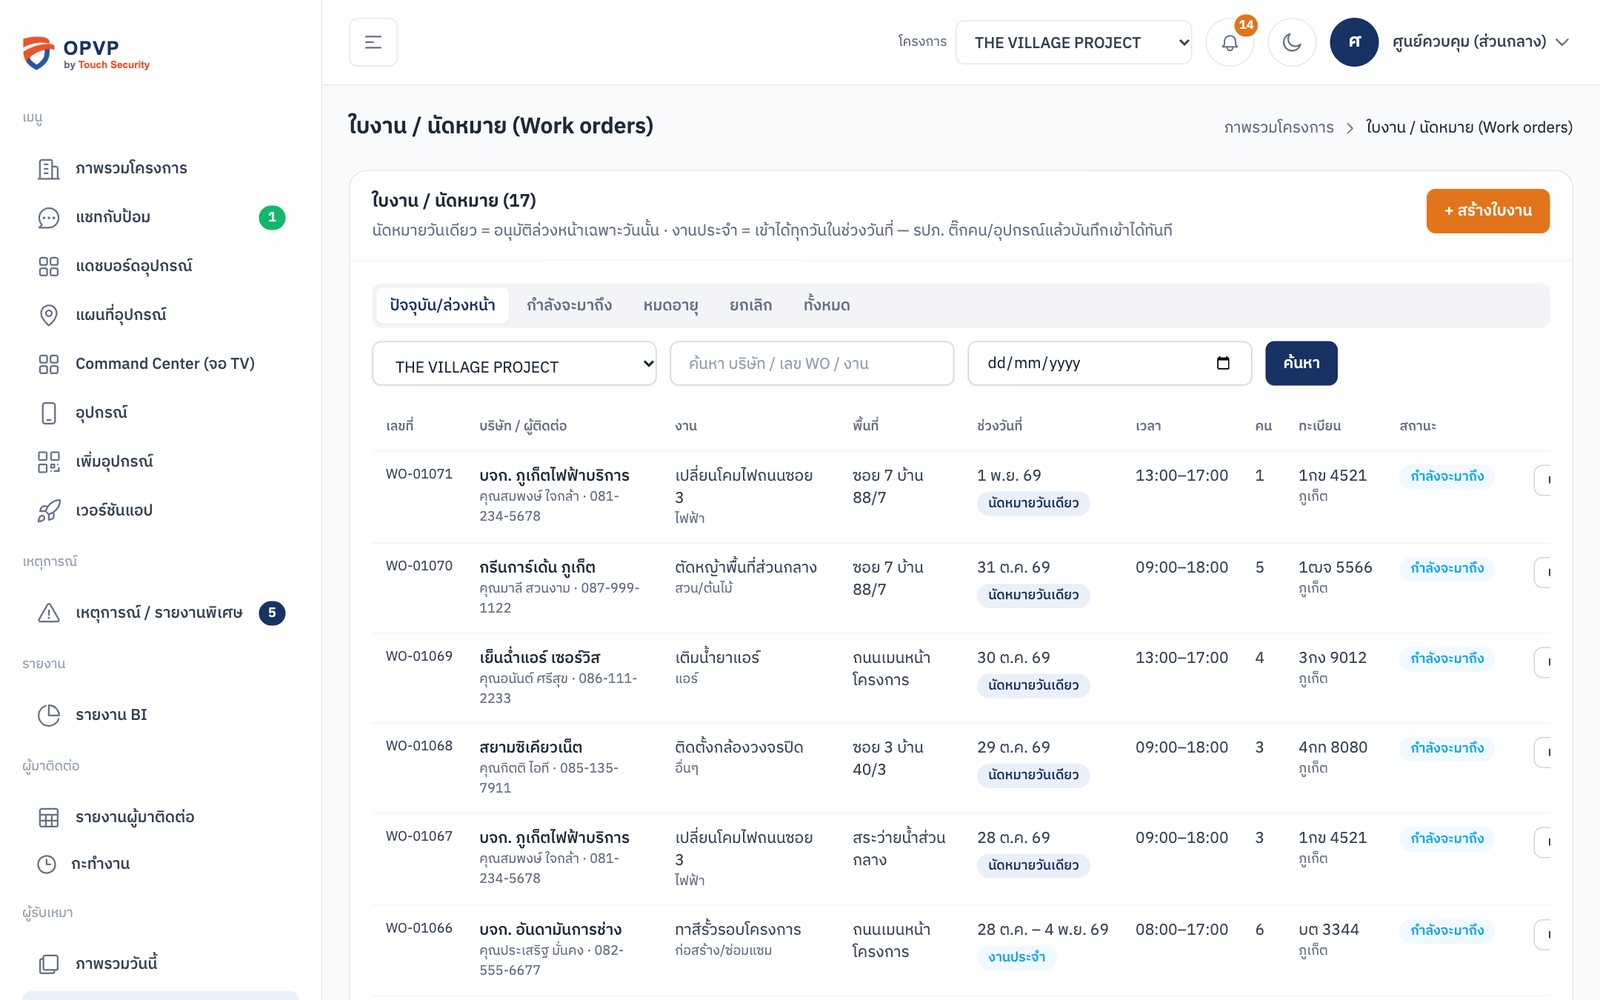1600x1000 pixels.
Task: Expand the ศูนย์ควบคุม (ส่วนกลาง) user menu chevron
Action: coord(1562,42)
